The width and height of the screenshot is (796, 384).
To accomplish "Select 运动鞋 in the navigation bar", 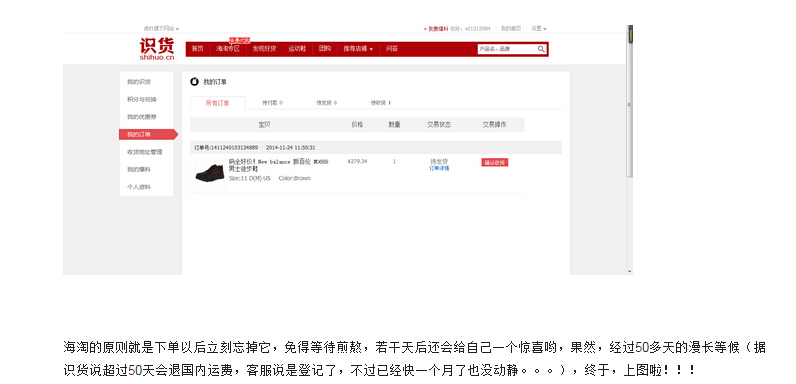I will coord(297,49).
